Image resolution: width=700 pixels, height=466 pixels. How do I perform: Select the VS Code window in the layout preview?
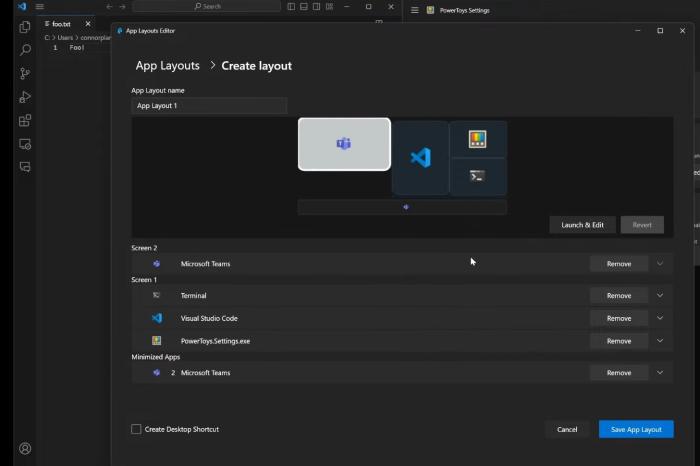tap(421, 158)
